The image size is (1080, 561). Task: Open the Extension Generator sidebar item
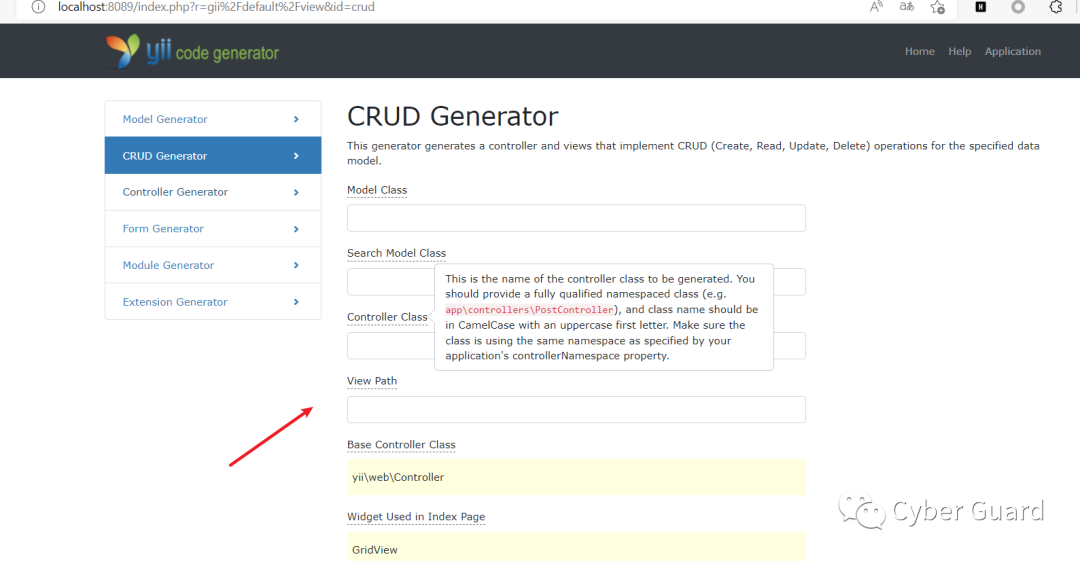[213, 301]
